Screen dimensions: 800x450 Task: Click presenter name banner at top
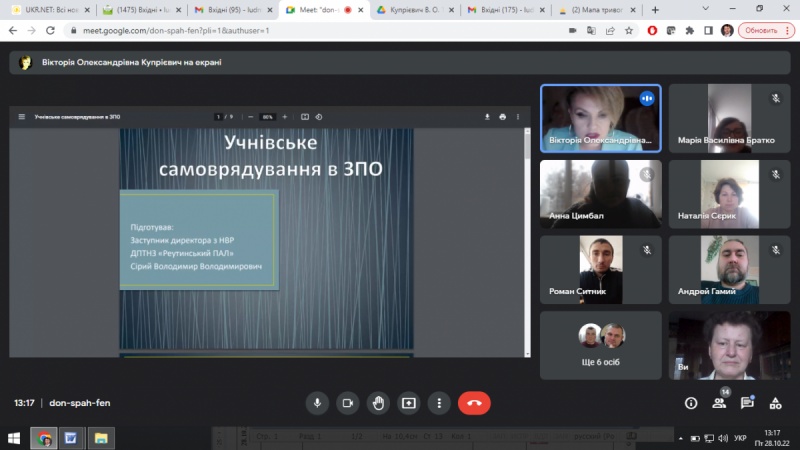click(x=399, y=62)
